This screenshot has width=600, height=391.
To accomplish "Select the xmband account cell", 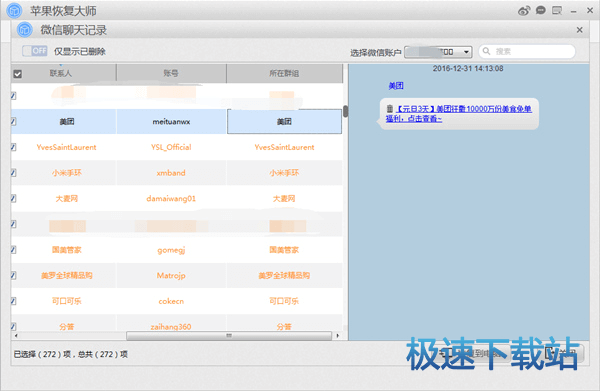I will tap(171, 173).
